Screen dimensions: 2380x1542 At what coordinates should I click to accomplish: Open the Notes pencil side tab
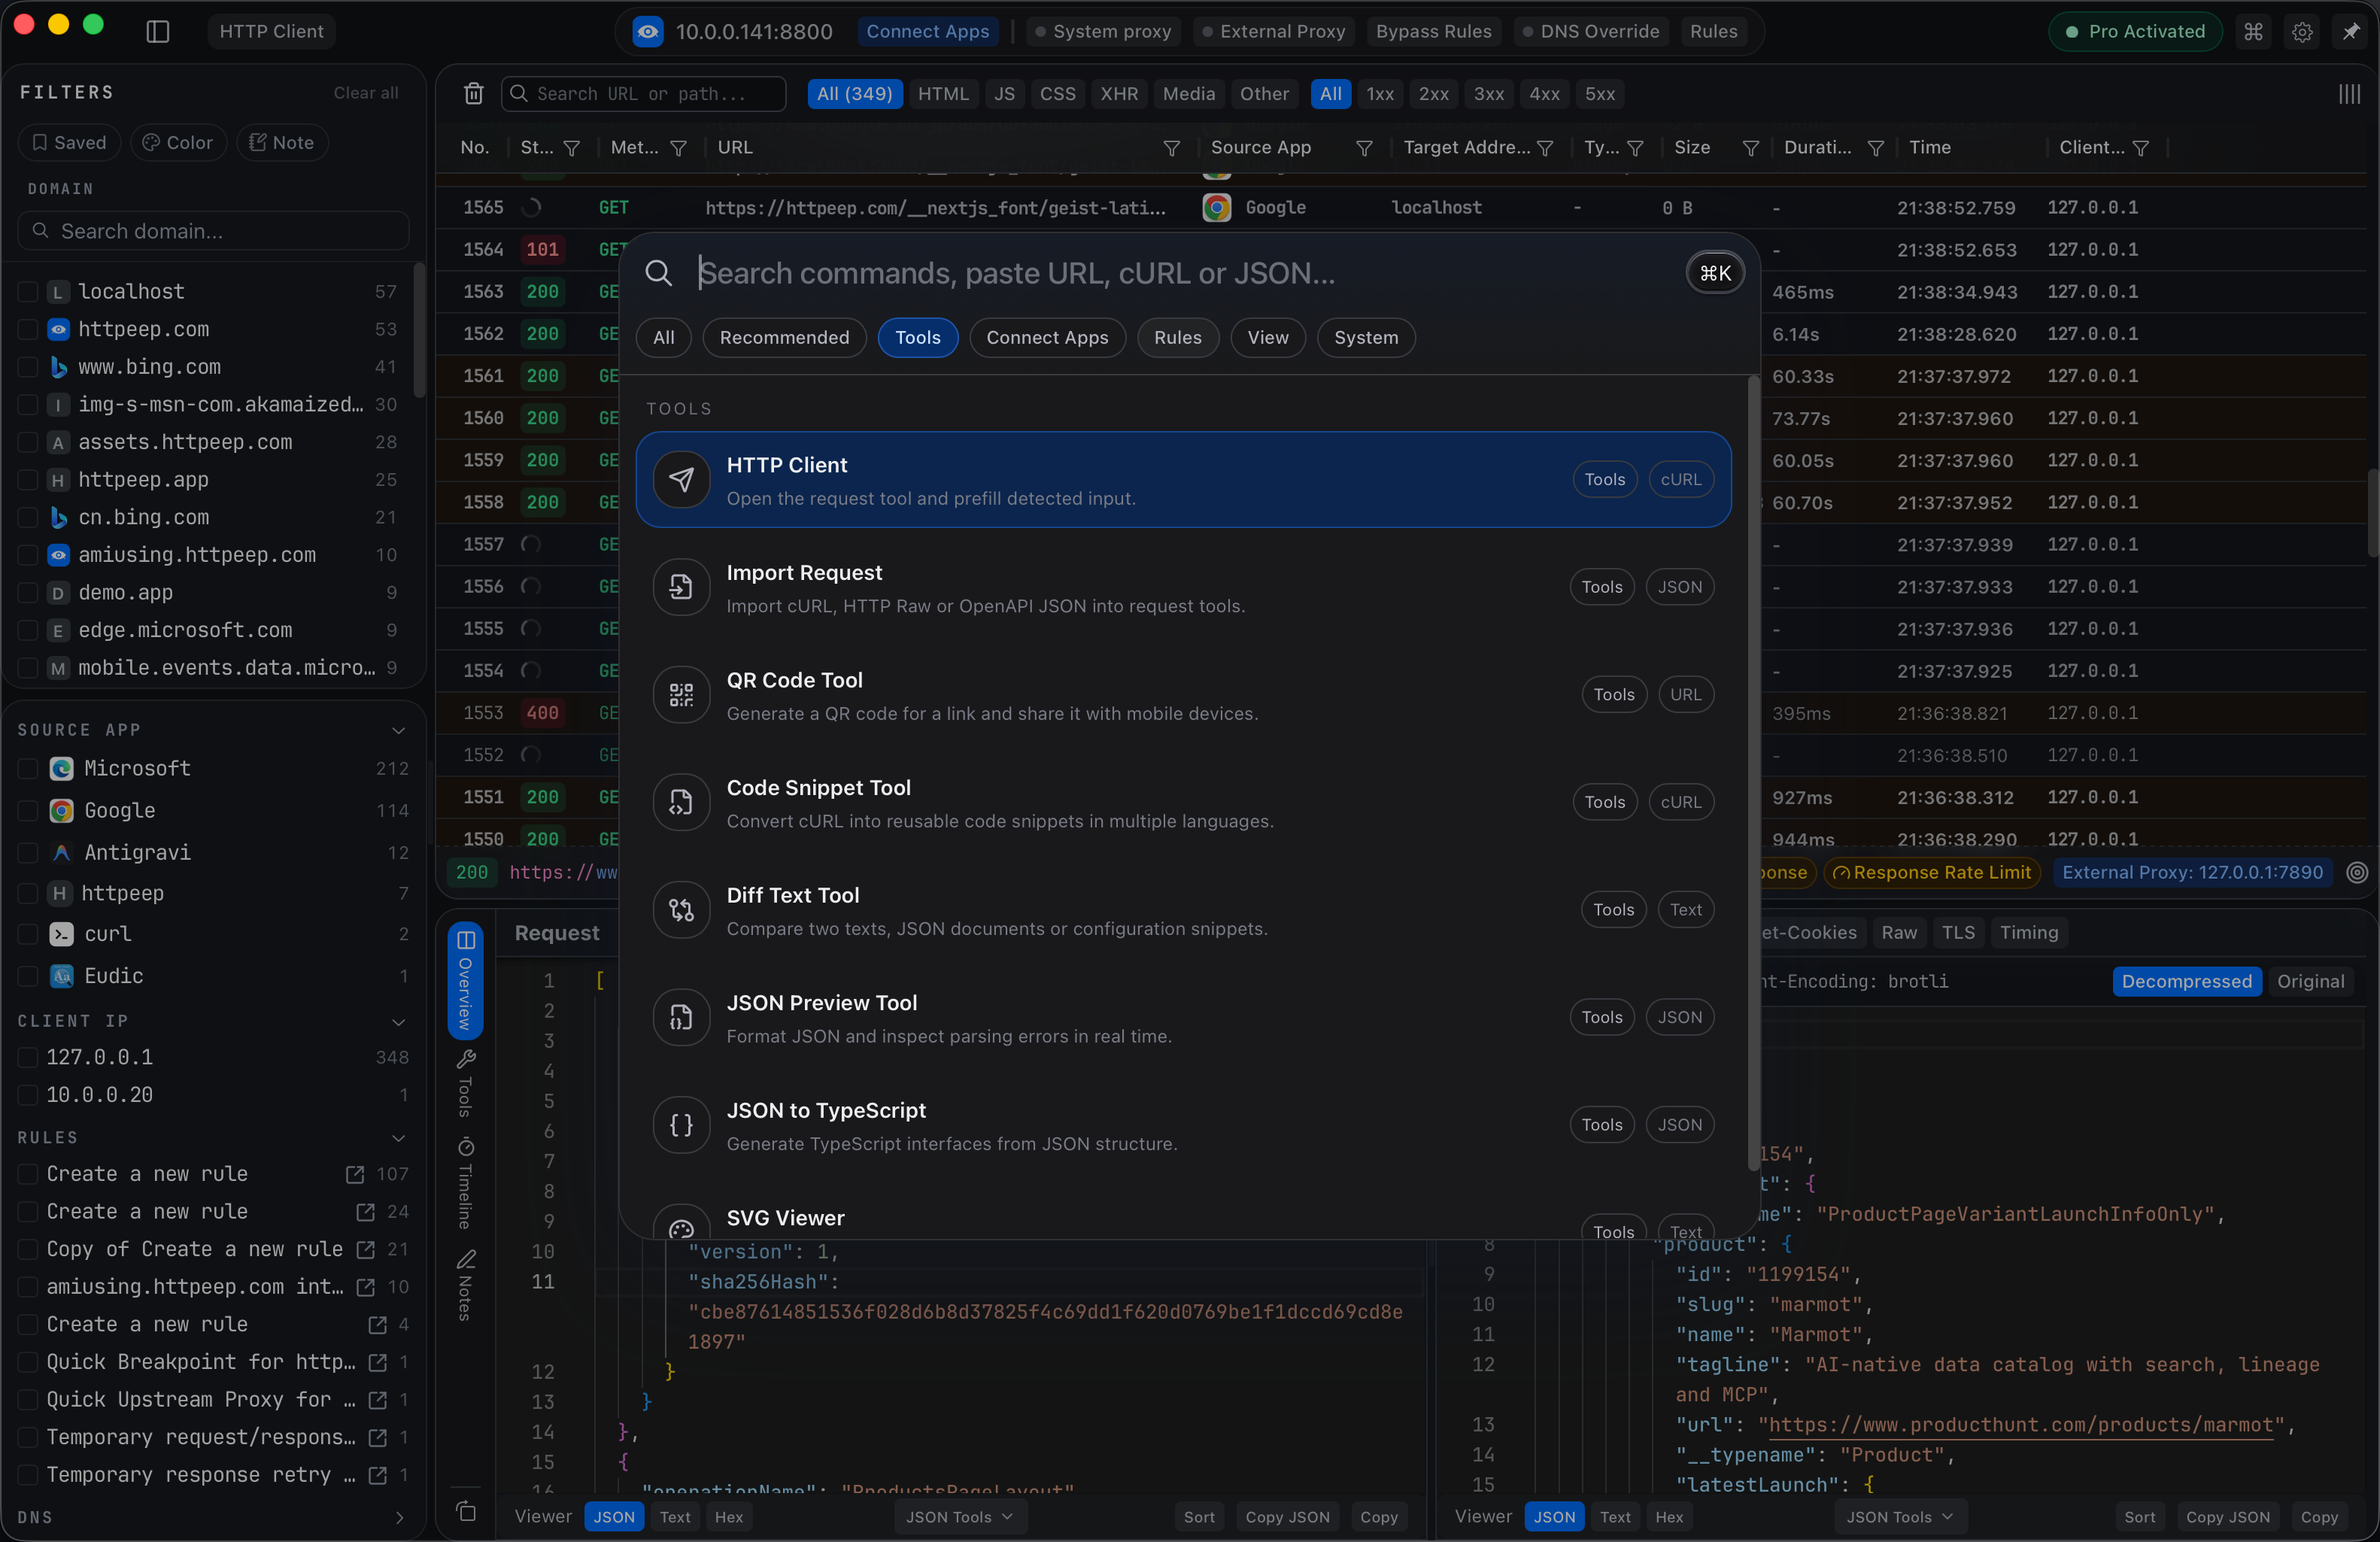pos(466,1285)
